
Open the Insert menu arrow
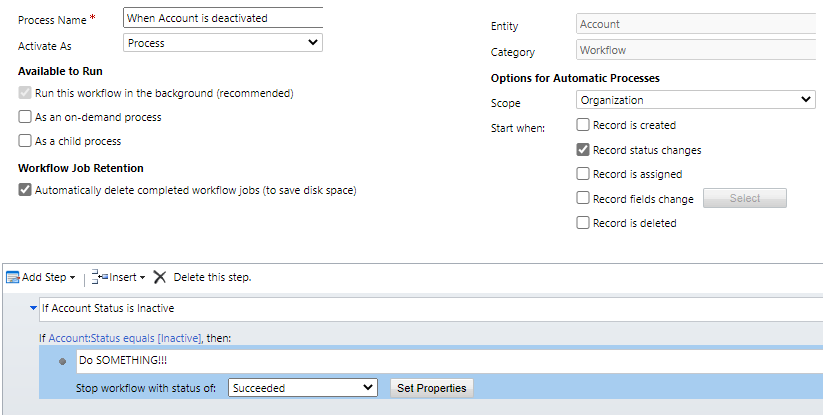click(x=142, y=278)
